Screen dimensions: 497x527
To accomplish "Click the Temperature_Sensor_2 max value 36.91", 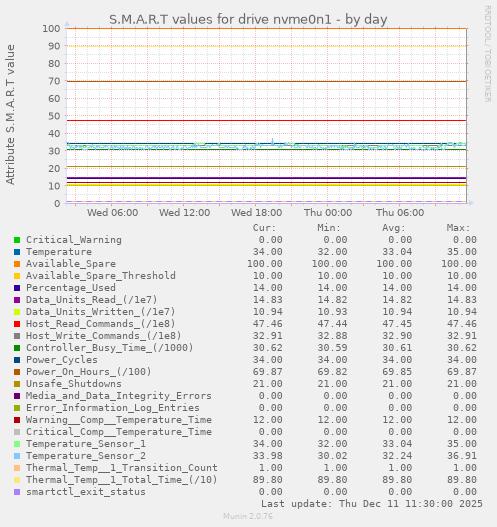I will click(462, 456).
